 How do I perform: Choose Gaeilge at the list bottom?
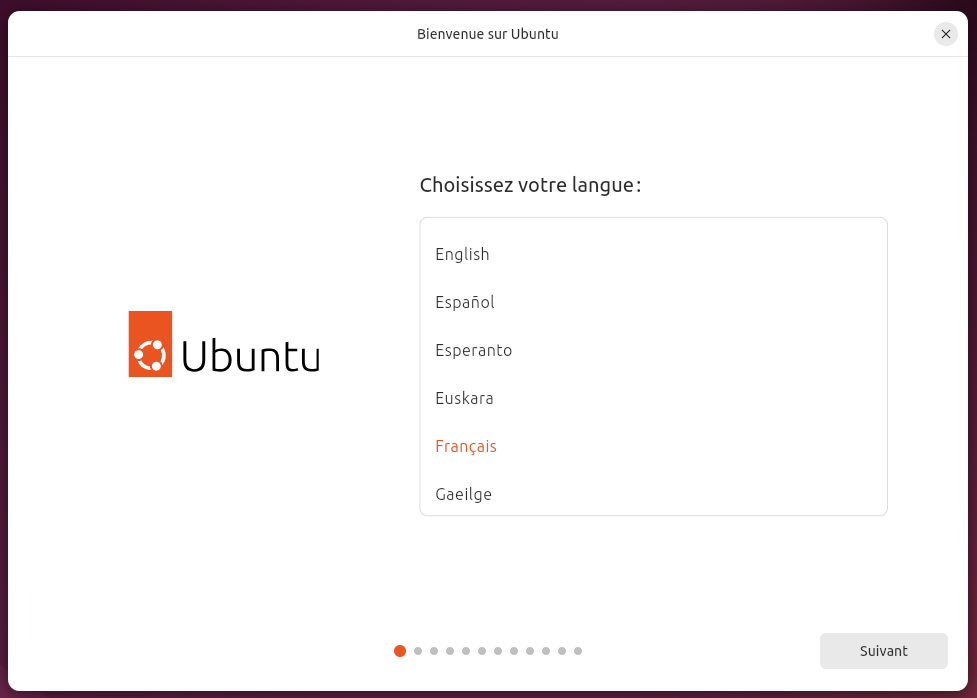click(653, 493)
